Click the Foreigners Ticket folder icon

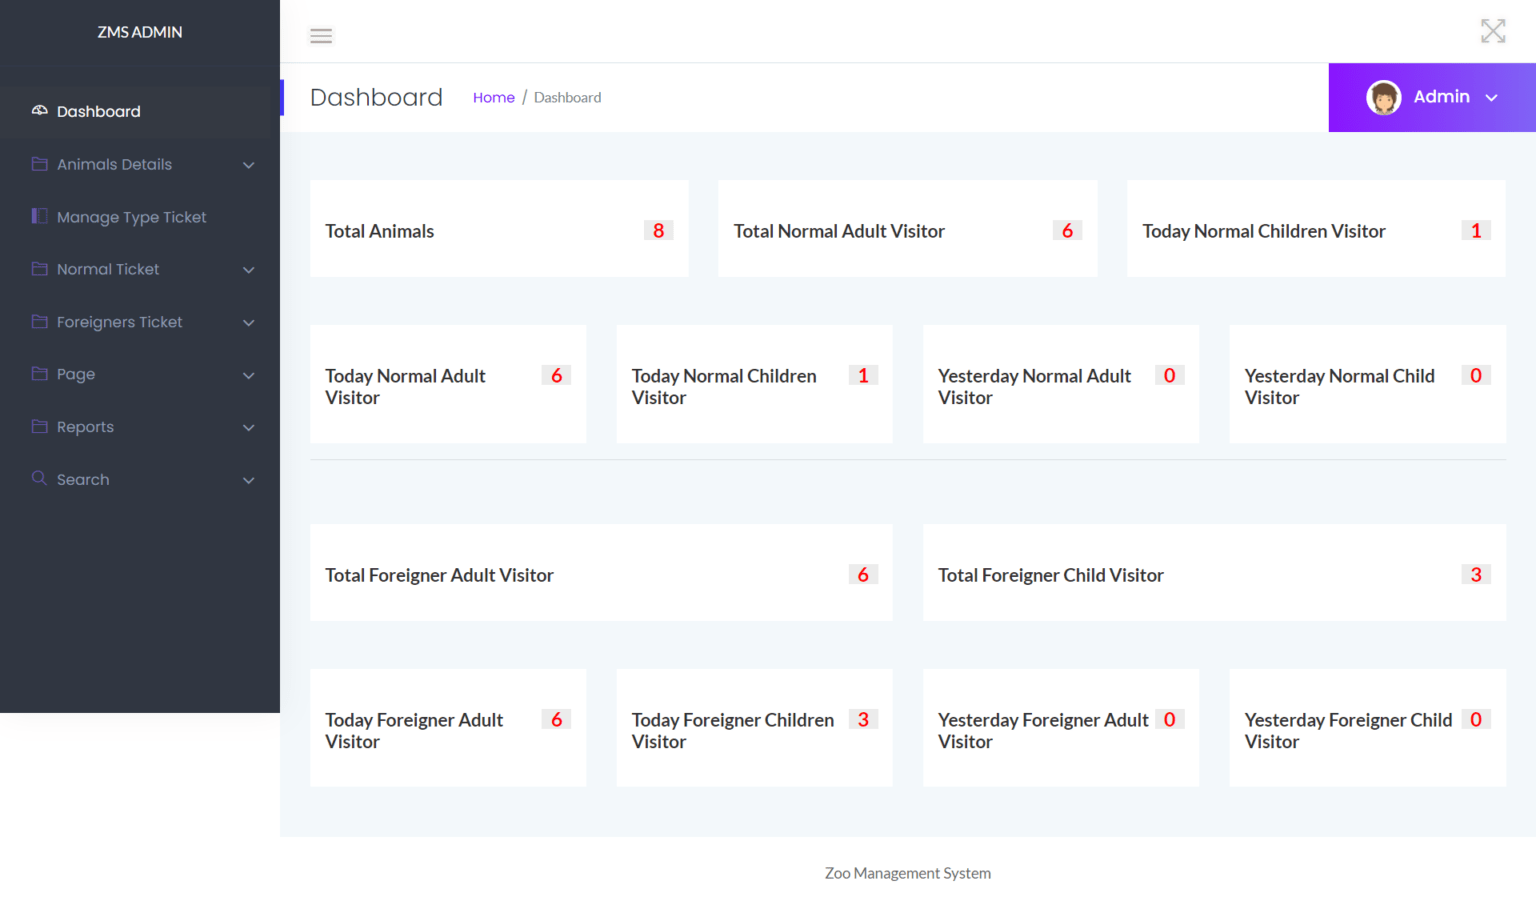38,321
